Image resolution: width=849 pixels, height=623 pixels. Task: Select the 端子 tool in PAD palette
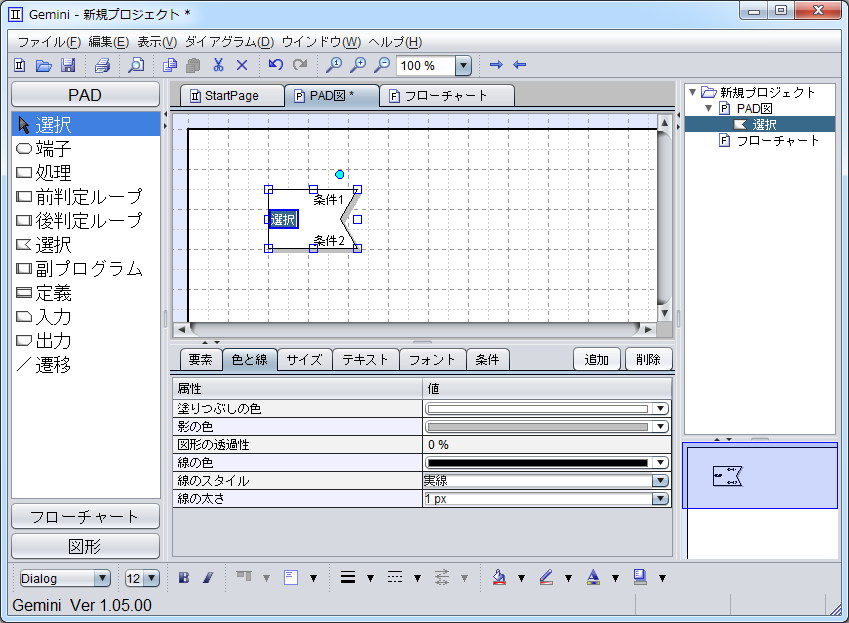click(x=86, y=148)
